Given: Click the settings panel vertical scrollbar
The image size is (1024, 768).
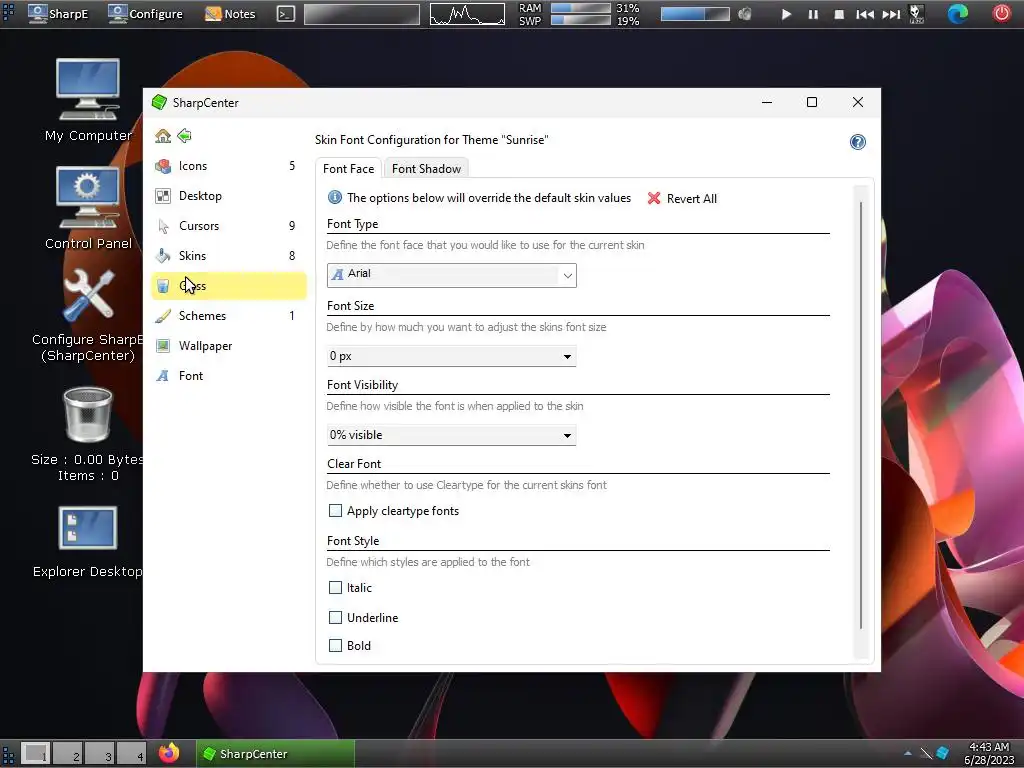Looking at the screenshot, I should tap(861, 415).
